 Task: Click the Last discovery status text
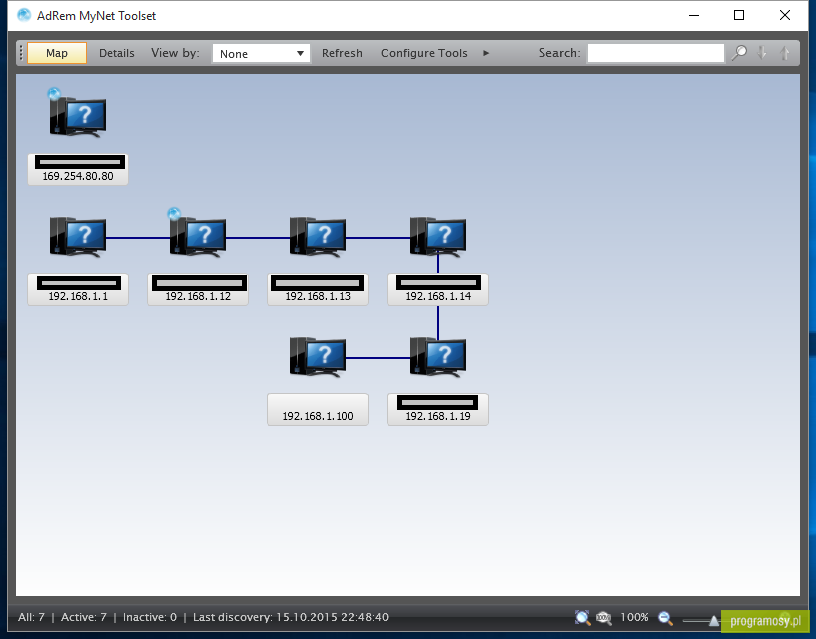point(291,617)
